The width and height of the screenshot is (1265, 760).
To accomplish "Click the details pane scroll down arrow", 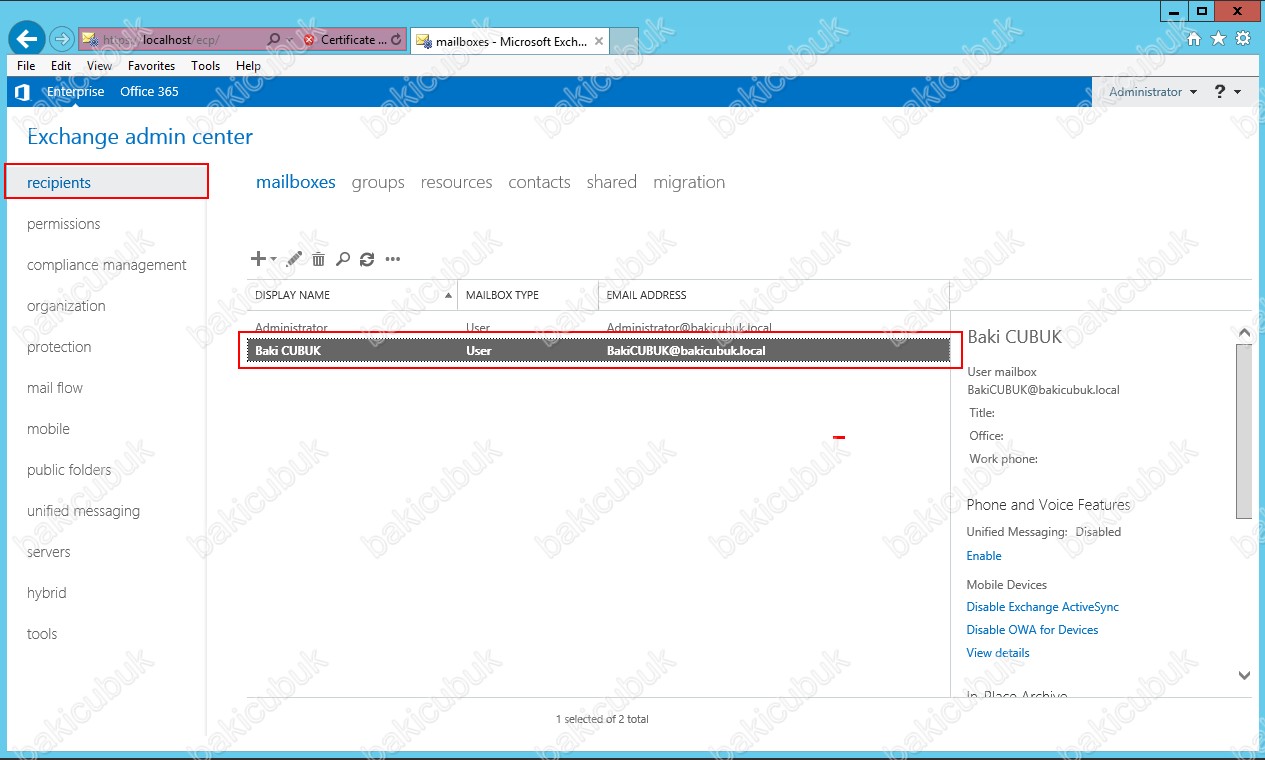I will [x=1244, y=676].
